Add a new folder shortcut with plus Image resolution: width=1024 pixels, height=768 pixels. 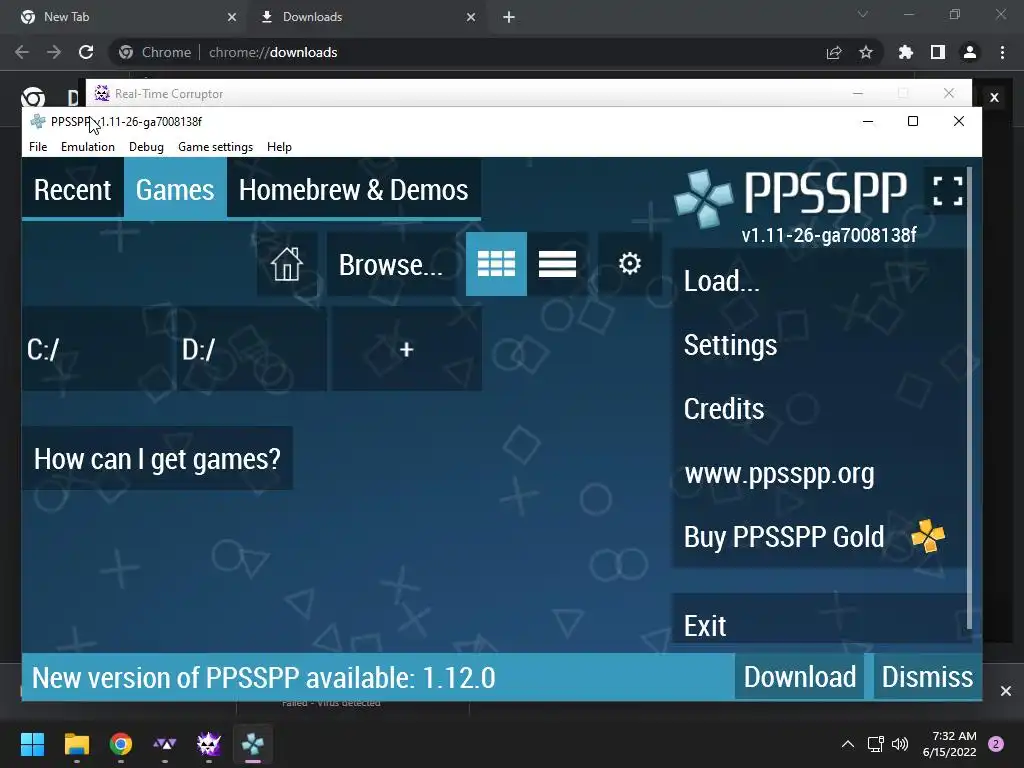[406, 349]
